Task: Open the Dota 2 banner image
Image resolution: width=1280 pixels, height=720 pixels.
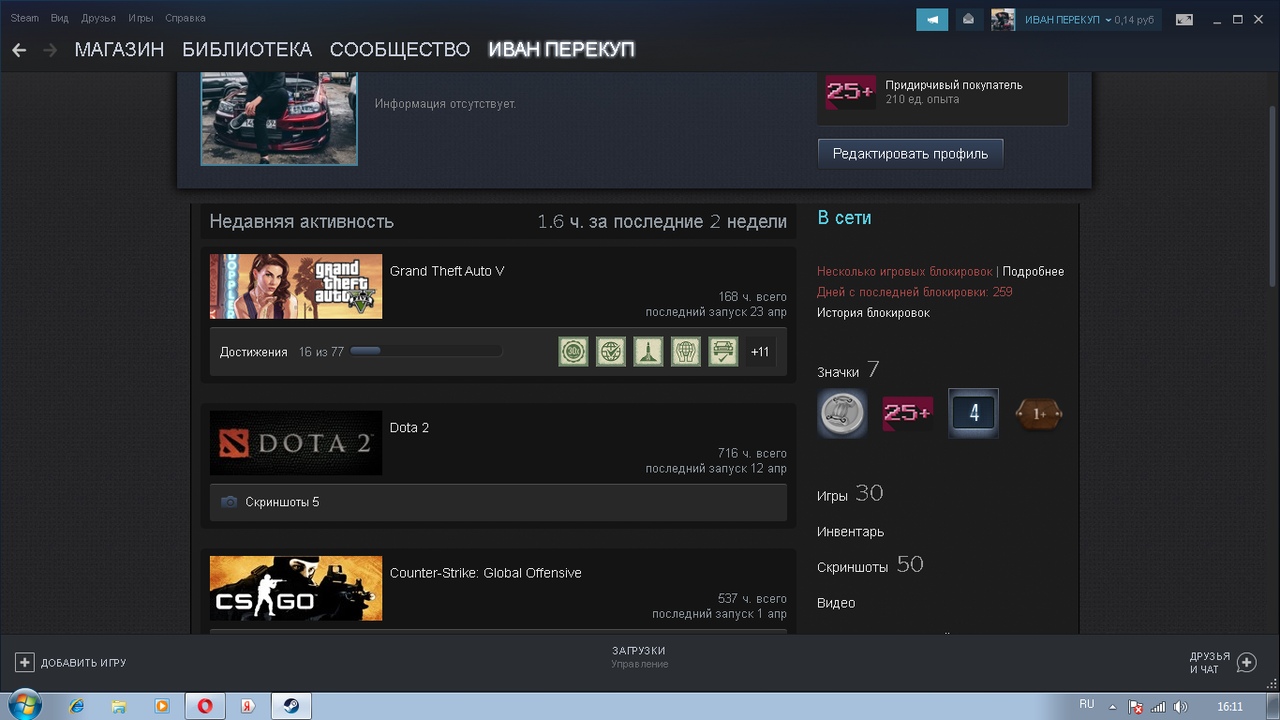Action: [x=296, y=443]
